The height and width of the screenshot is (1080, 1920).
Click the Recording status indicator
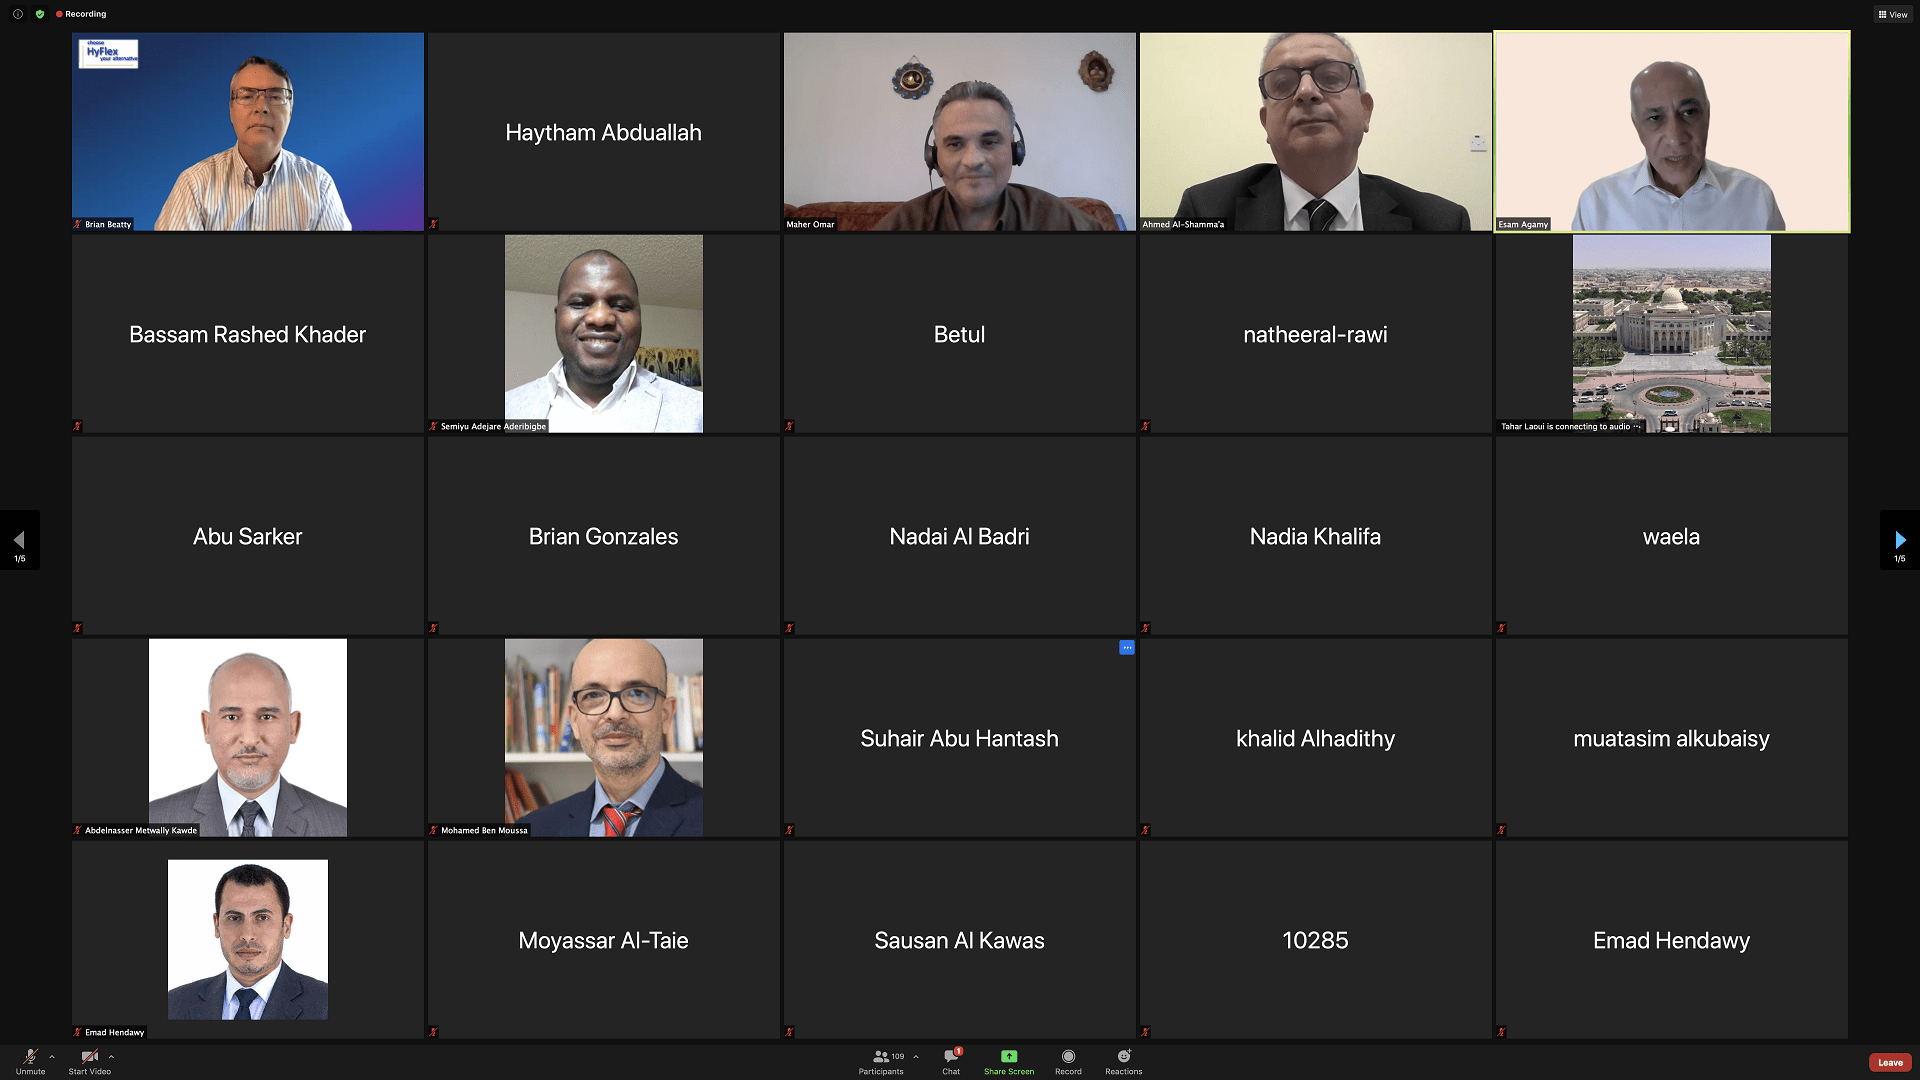[x=81, y=14]
